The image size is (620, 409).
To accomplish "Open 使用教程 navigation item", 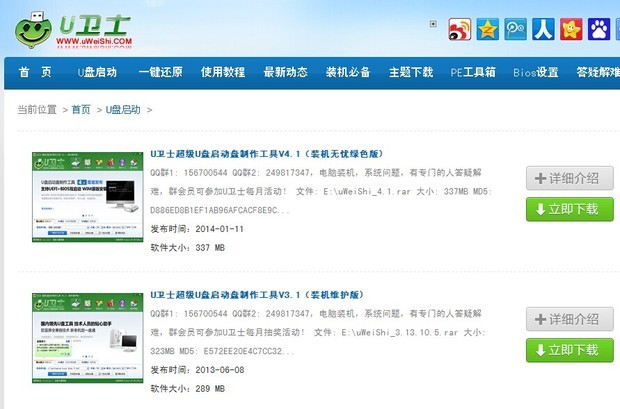I will pyautogui.click(x=223, y=72).
